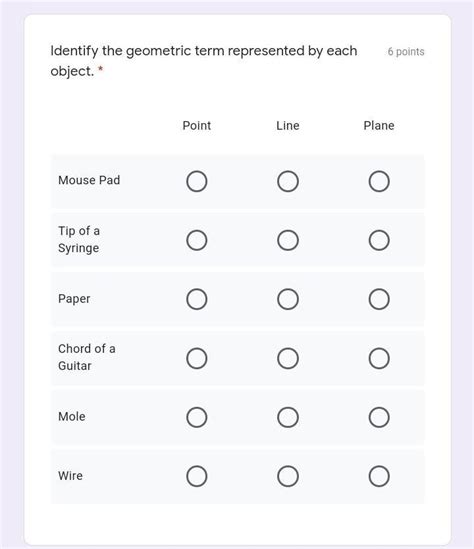Set Mole row to Plane
This screenshot has width=474, height=549.
pos(379,417)
